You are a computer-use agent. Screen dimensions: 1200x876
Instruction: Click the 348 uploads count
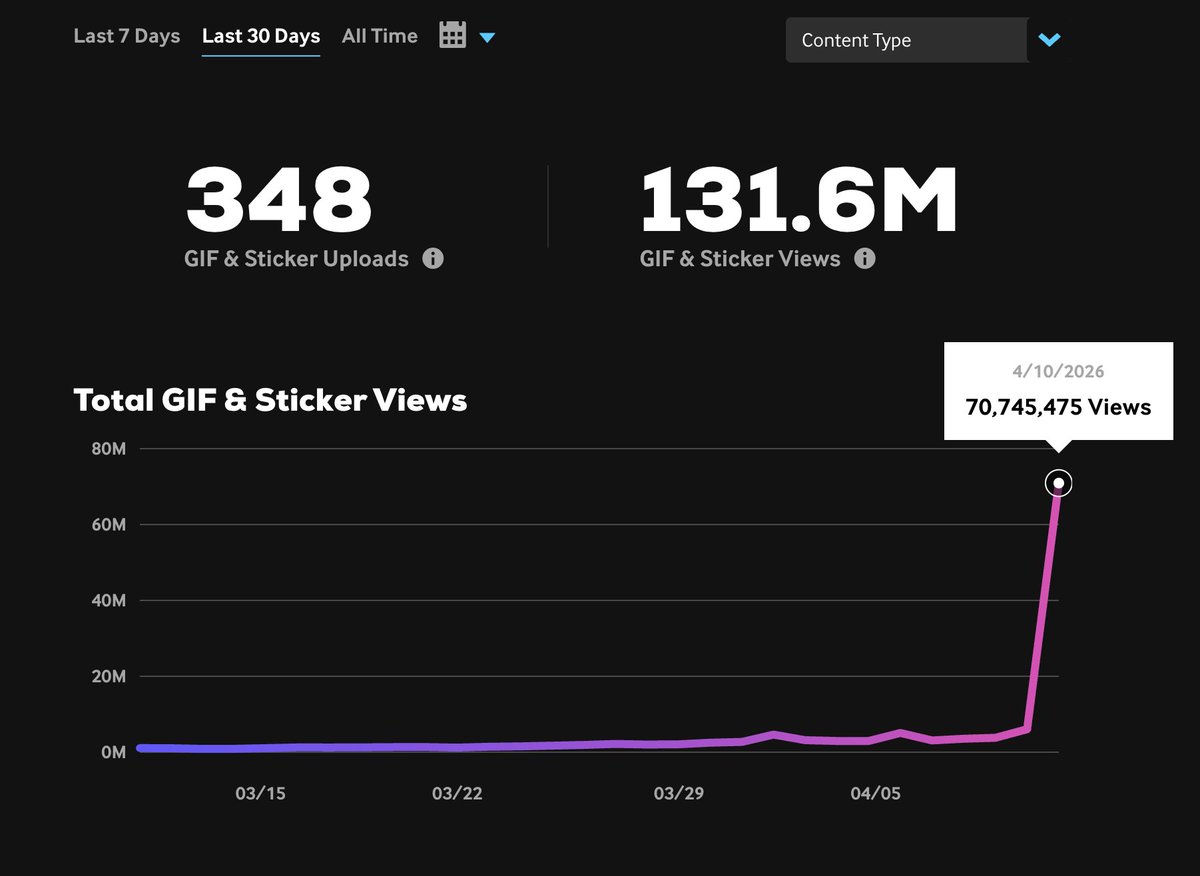(279, 200)
